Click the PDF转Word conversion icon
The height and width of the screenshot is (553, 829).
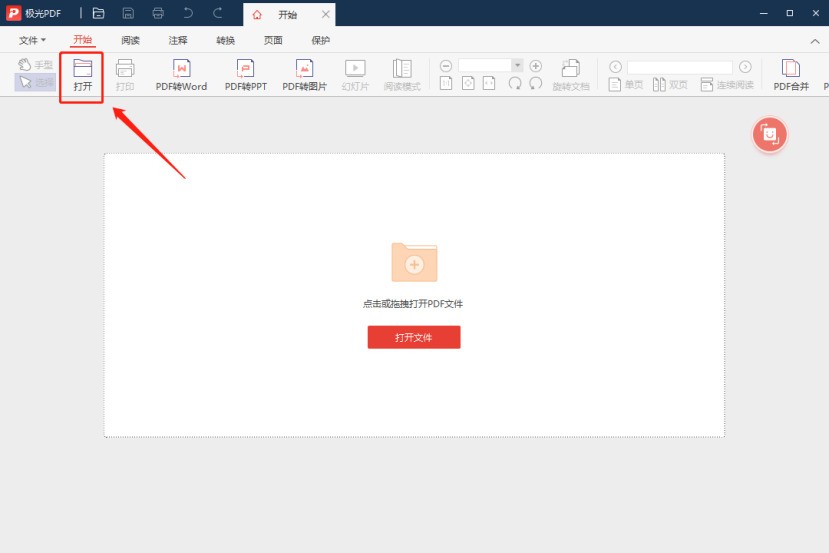[181, 74]
